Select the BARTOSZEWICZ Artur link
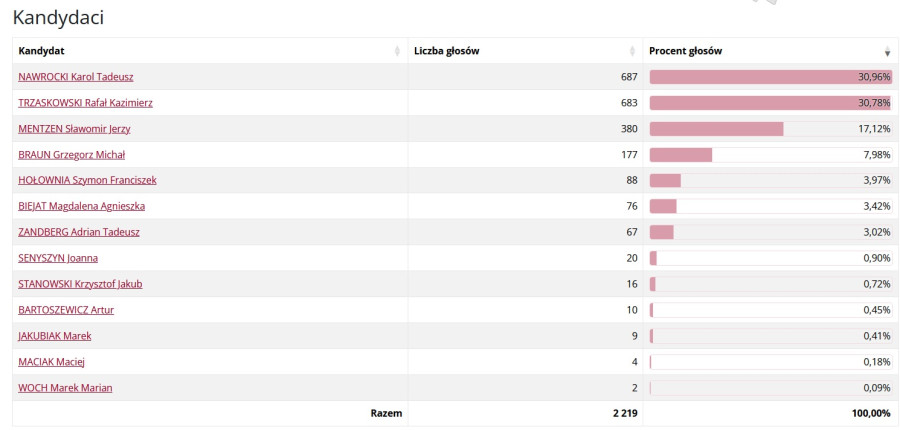This screenshot has height=430, width=900. (66, 310)
